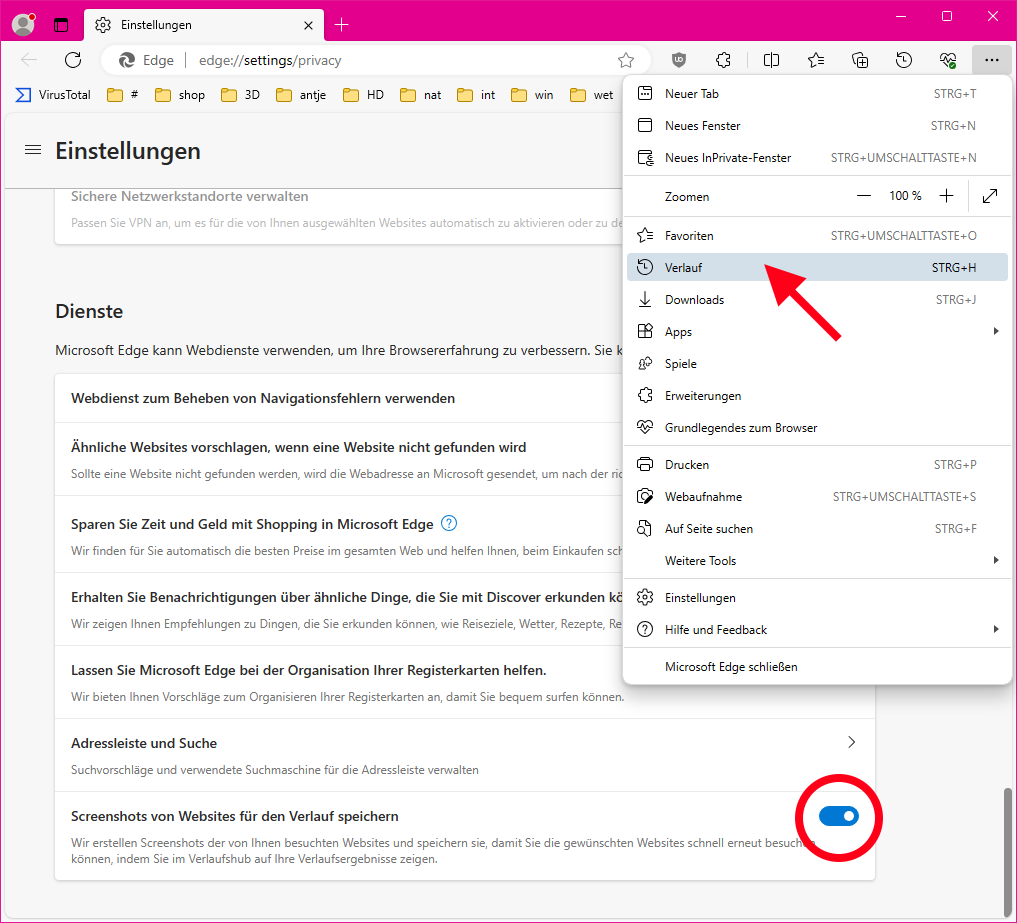Toggle split screen view icon

[771, 60]
